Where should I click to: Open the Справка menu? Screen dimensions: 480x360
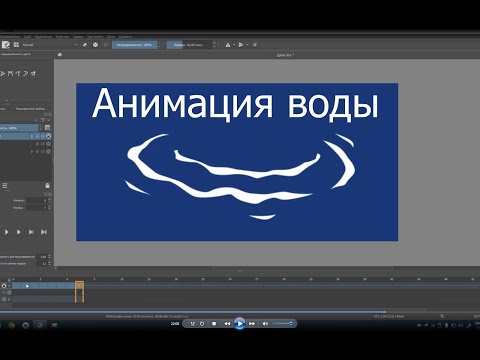coord(125,37)
